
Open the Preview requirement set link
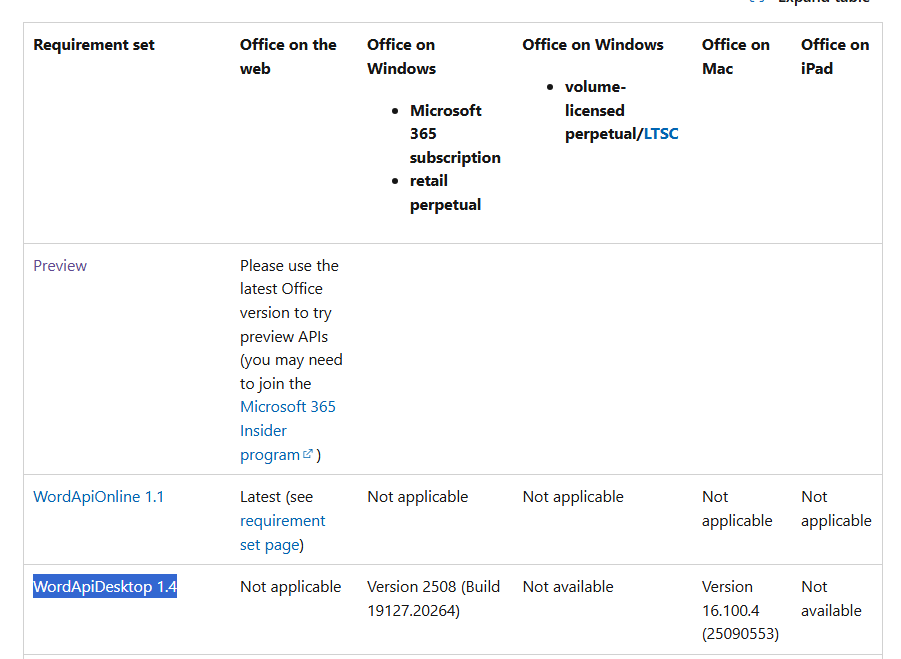60,266
